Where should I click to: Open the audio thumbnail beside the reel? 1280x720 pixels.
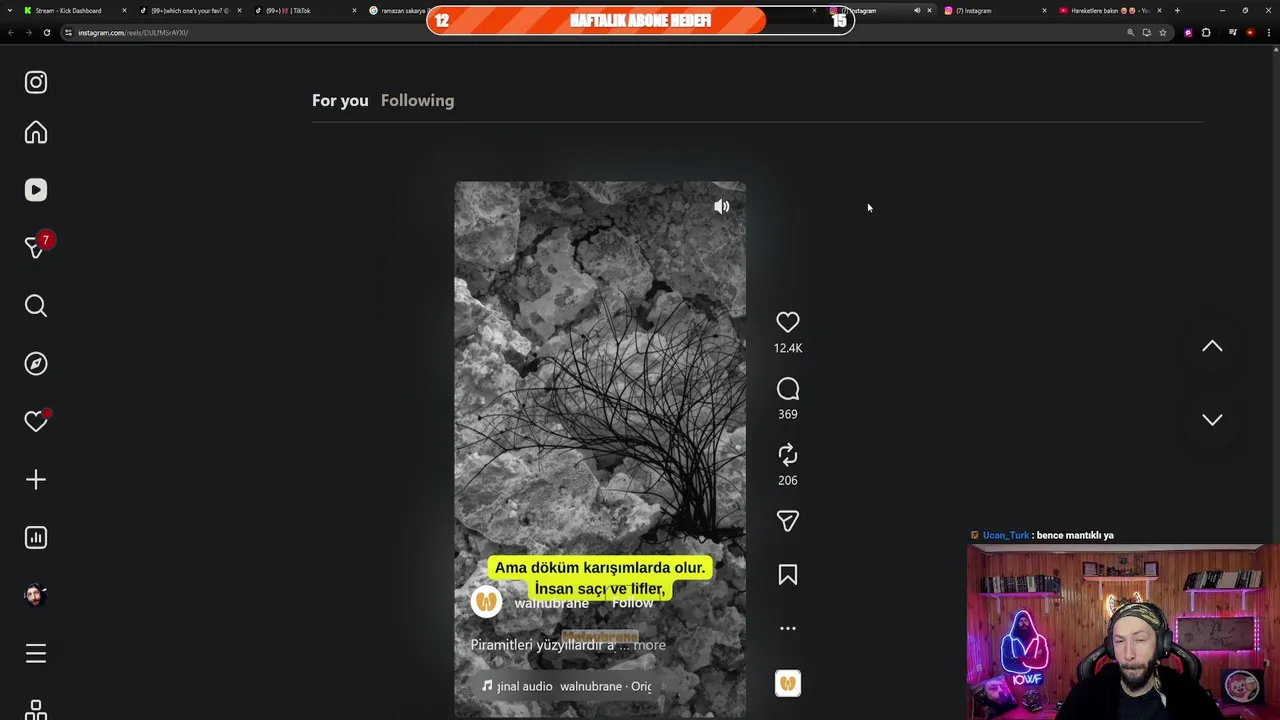tap(788, 684)
